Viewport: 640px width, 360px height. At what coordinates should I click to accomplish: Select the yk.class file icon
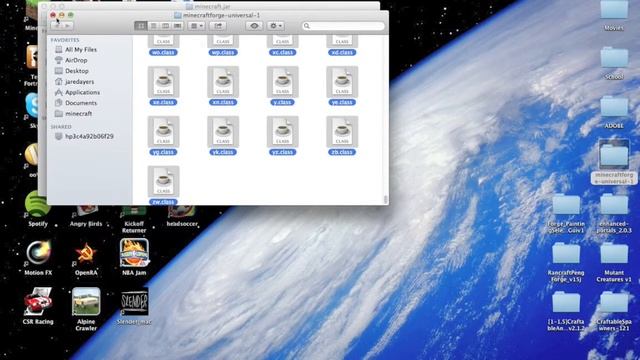pyautogui.click(x=223, y=131)
